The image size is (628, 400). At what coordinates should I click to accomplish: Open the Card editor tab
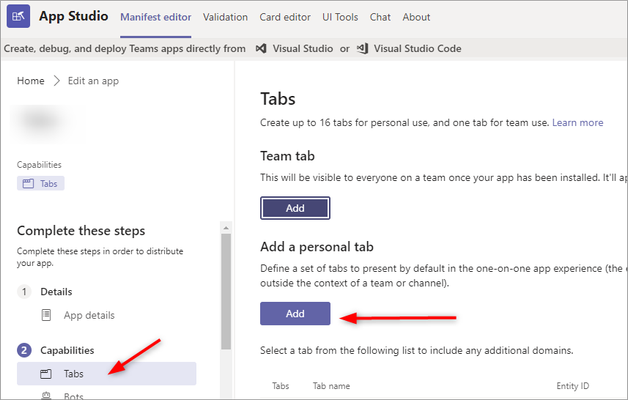click(285, 17)
